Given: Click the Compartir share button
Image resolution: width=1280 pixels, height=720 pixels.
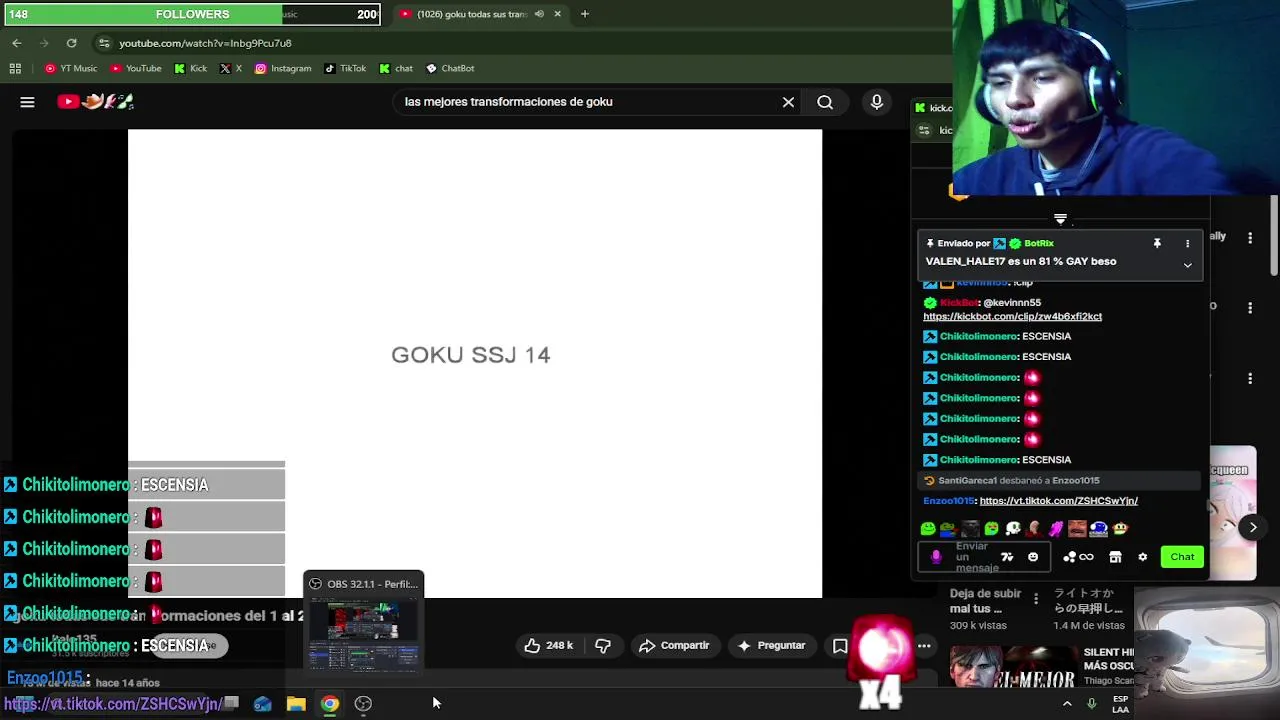Looking at the screenshot, I should click(674, 646).
